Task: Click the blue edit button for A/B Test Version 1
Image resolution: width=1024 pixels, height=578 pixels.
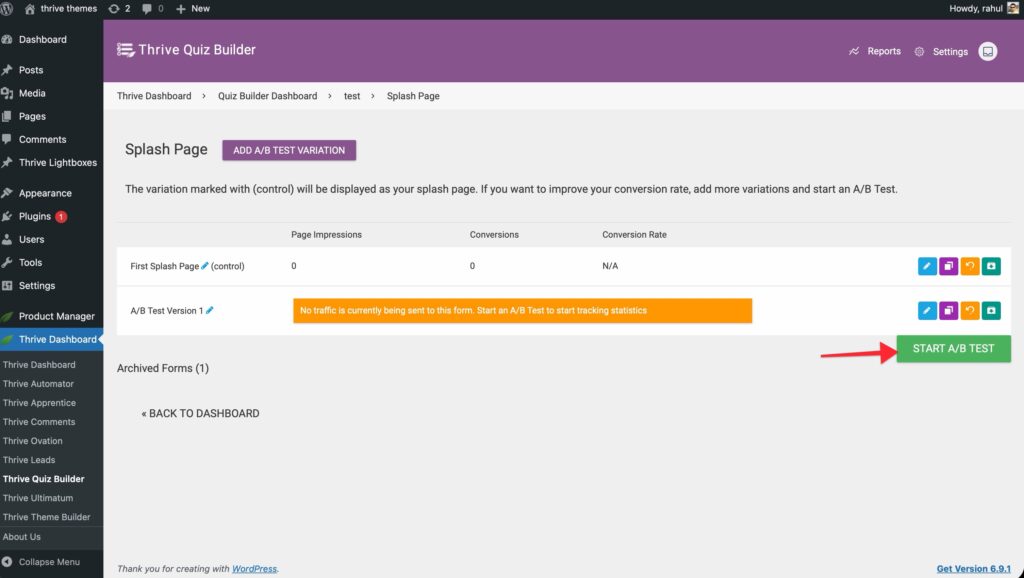Action: pyautogui.click(x=927, y=311)
